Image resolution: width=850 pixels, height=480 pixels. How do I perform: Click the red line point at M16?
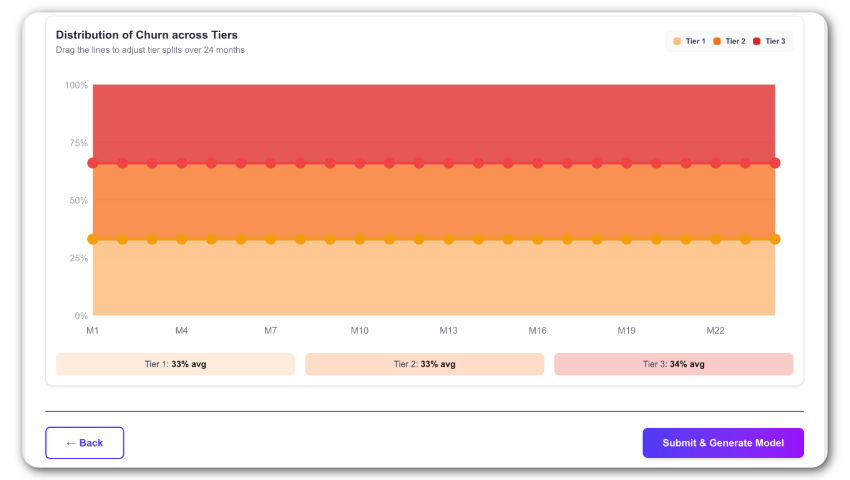[537, 163]
